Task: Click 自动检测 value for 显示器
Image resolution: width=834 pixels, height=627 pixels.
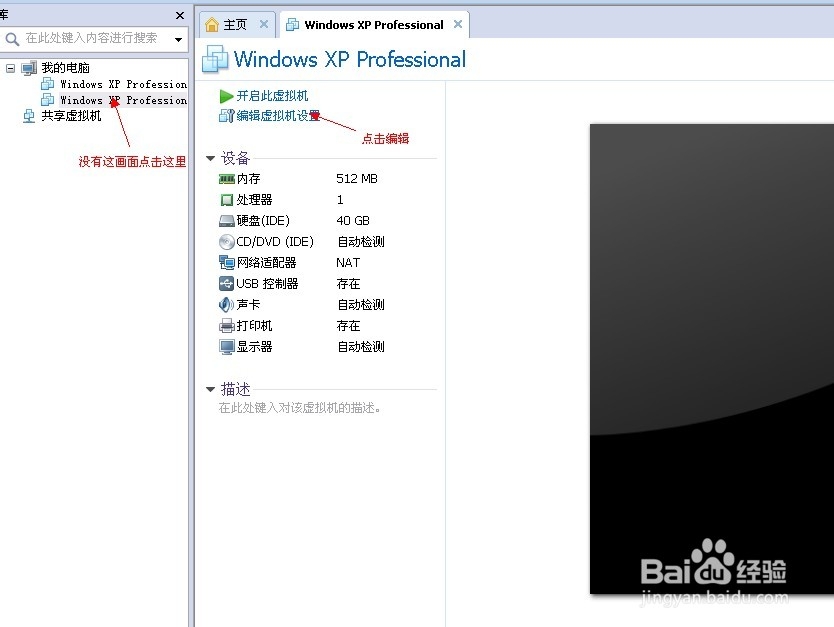Action: pyautogui.click(x=361, y=347)
